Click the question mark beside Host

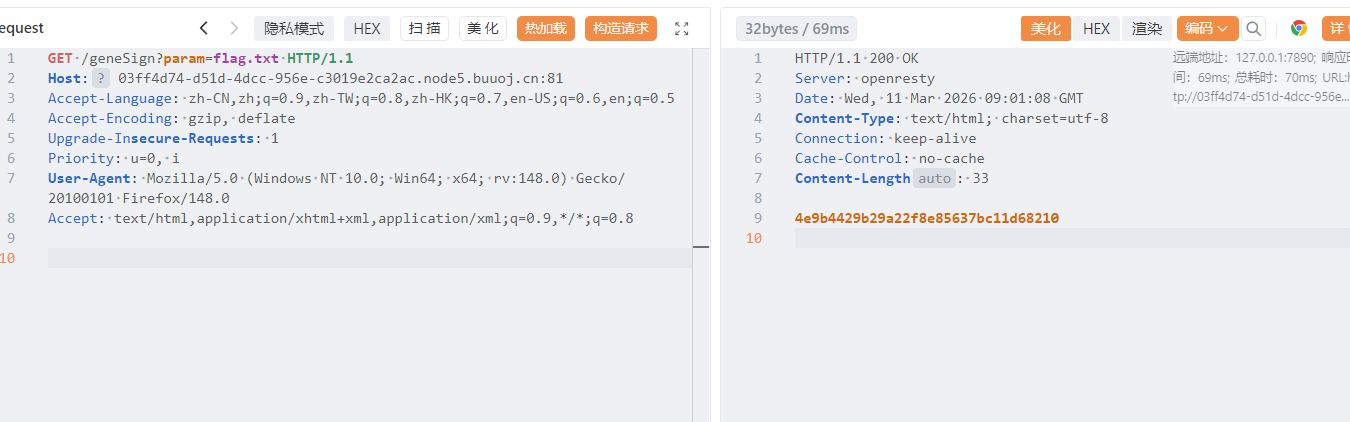coord(102,78)
